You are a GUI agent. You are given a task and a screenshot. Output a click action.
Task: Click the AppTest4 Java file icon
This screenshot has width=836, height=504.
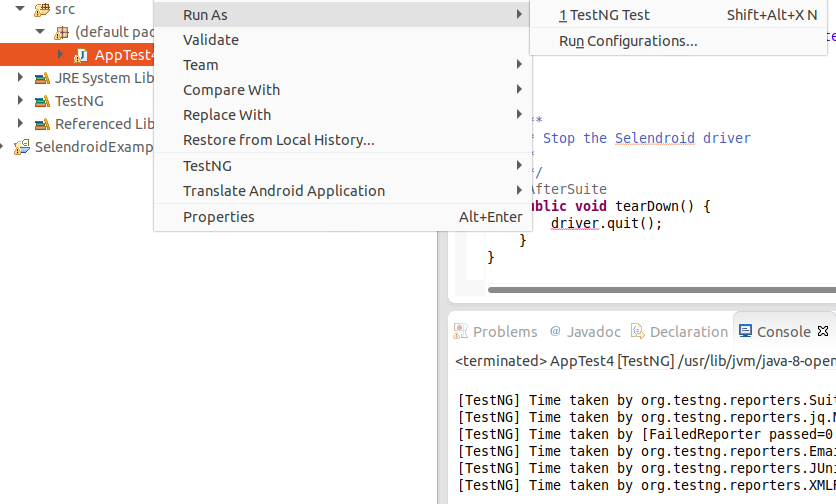click(81, 55)
